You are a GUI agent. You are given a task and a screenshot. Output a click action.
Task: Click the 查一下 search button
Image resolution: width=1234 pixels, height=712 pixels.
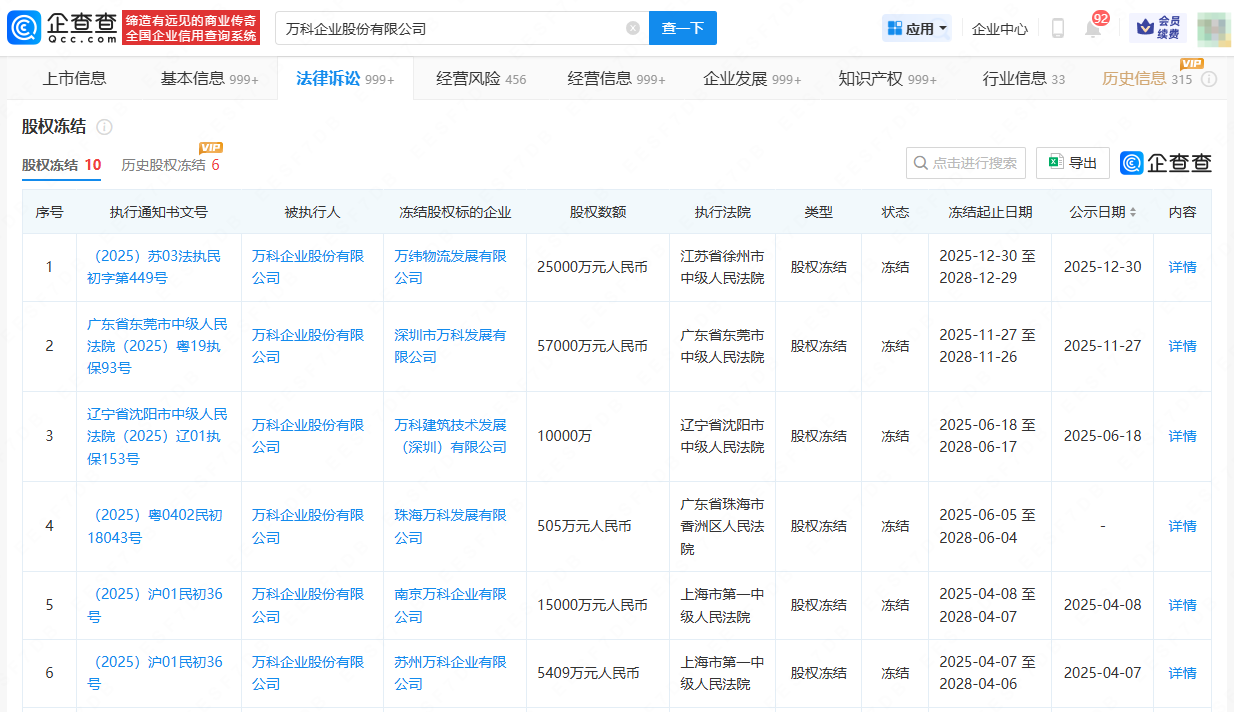click(683, 28)
